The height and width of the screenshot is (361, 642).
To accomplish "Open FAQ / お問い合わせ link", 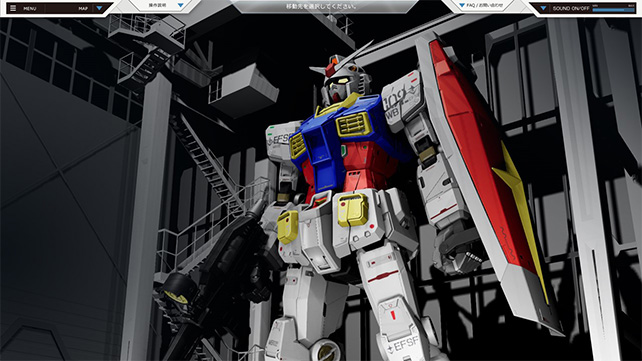I will [485, 5].
